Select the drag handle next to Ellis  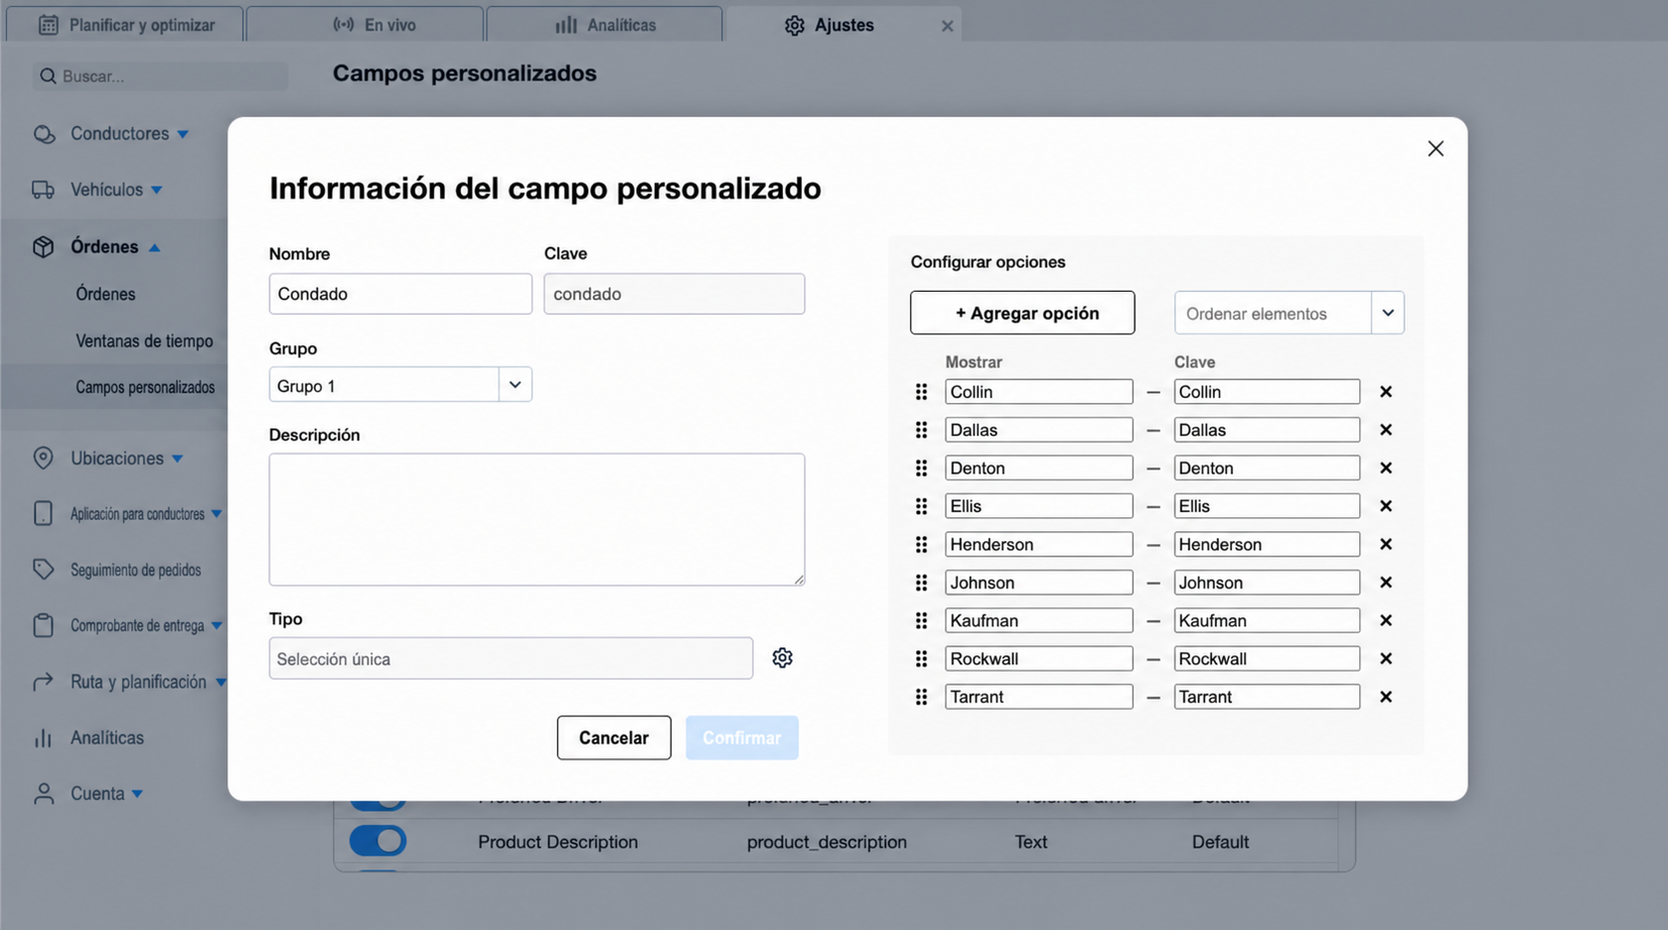tap(921, 506)
